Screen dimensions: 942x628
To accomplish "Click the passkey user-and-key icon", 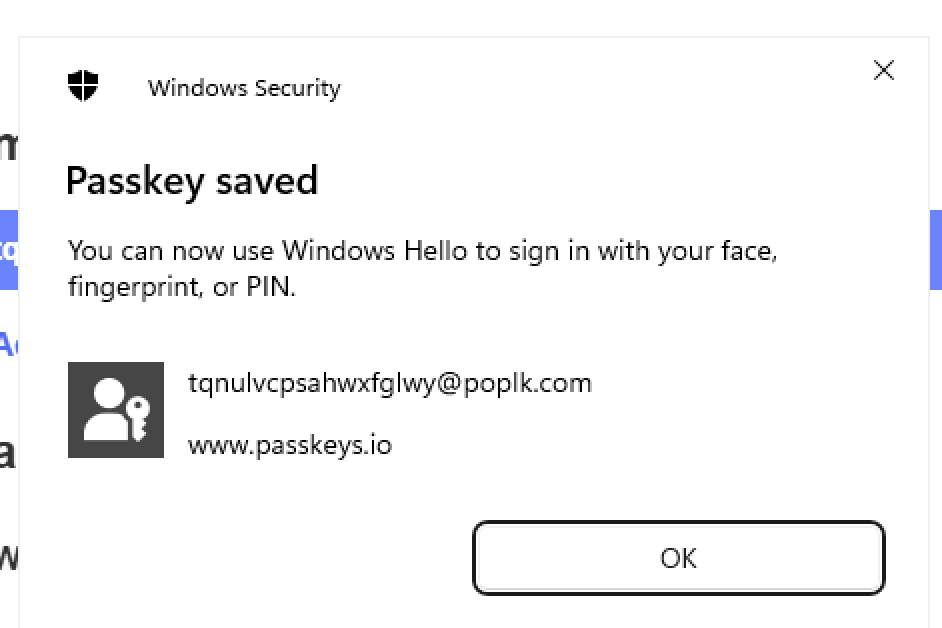I will [116, 410].
